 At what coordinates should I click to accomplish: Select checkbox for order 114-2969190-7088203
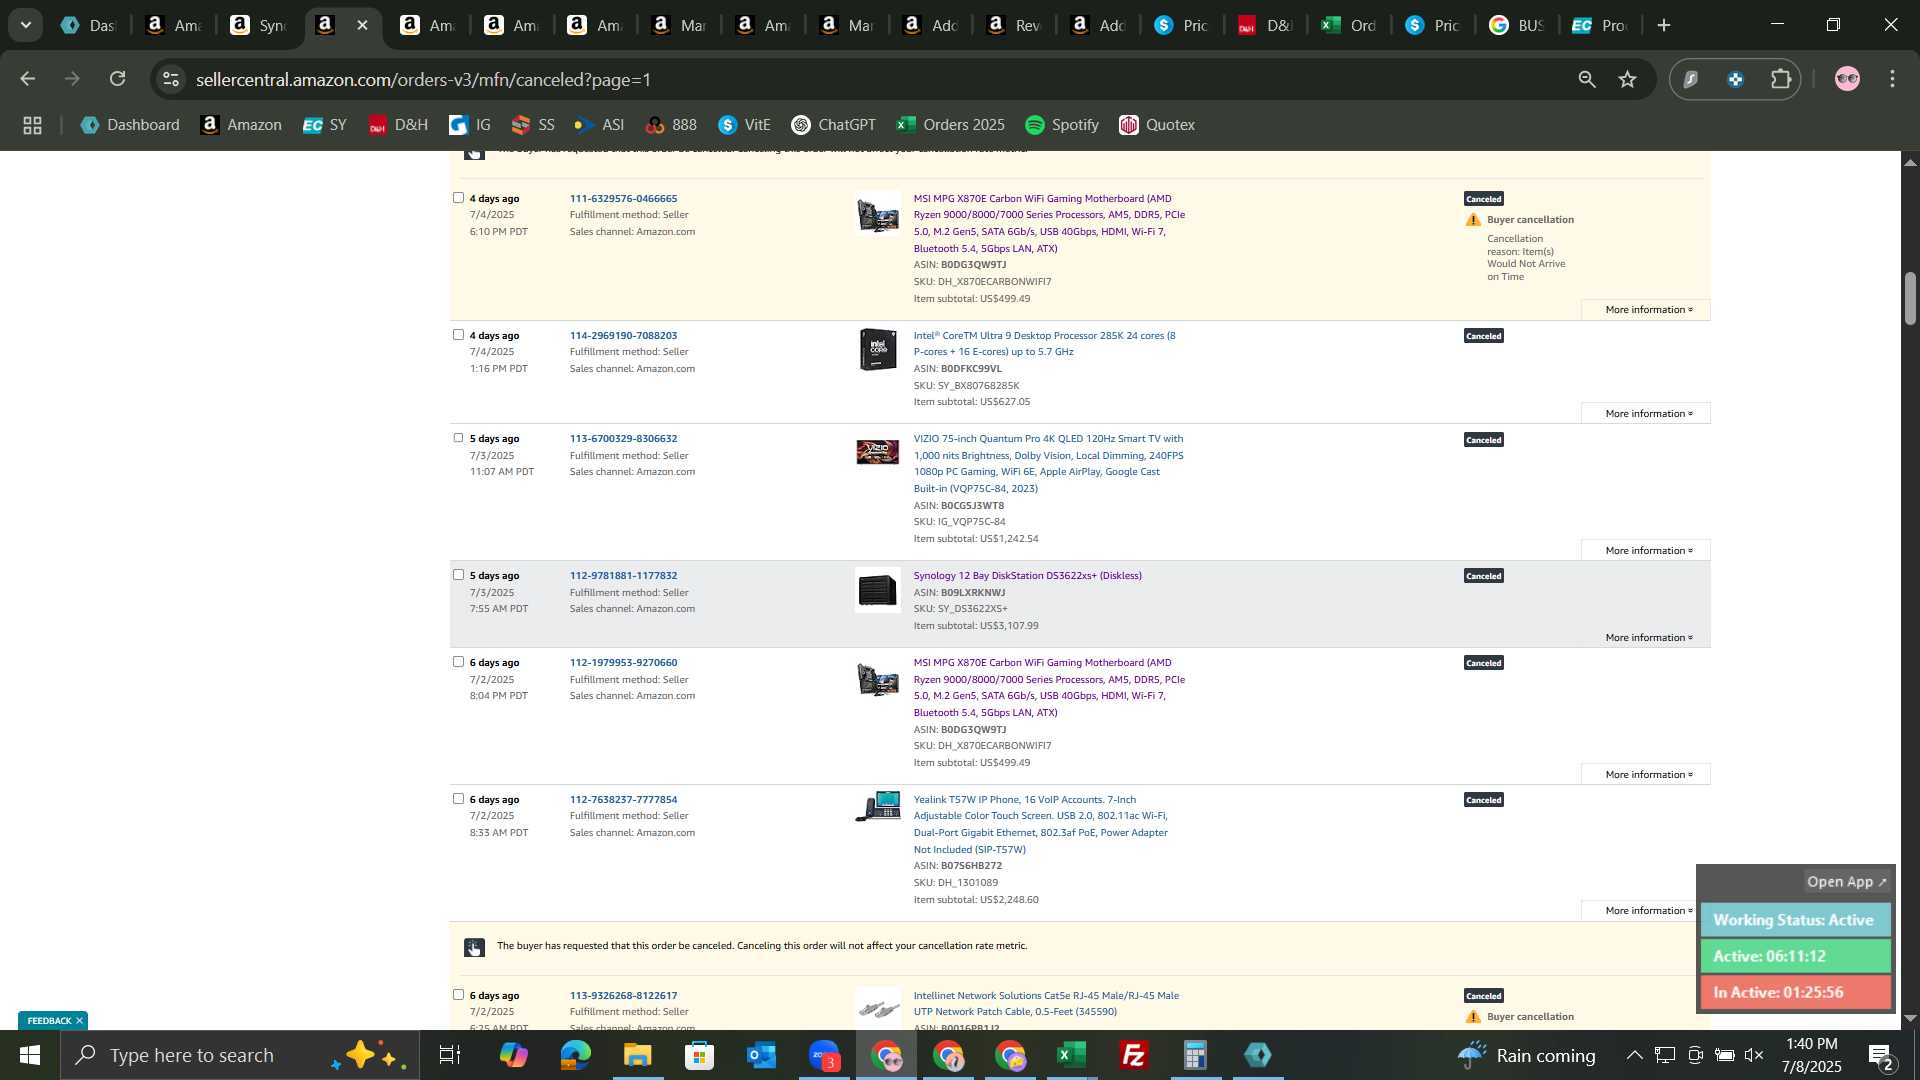point(458,335)
